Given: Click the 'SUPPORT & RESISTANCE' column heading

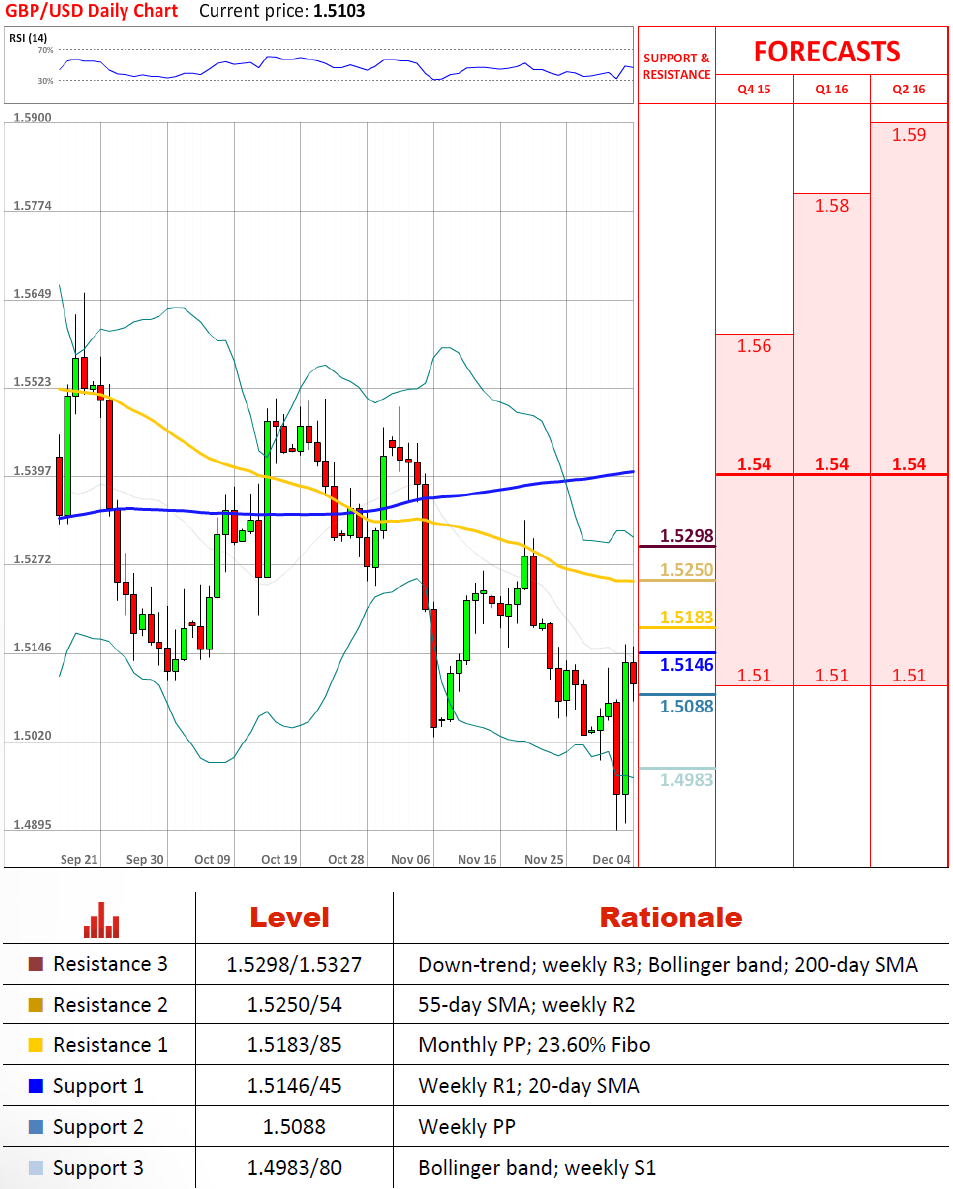Looking at the screenshot, I should 676,66.
